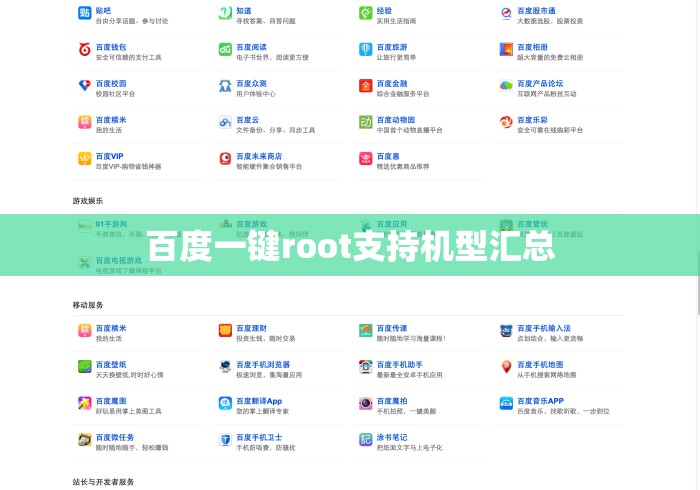
Task: Open the 百度相册 icon
Action: point(506,49)
